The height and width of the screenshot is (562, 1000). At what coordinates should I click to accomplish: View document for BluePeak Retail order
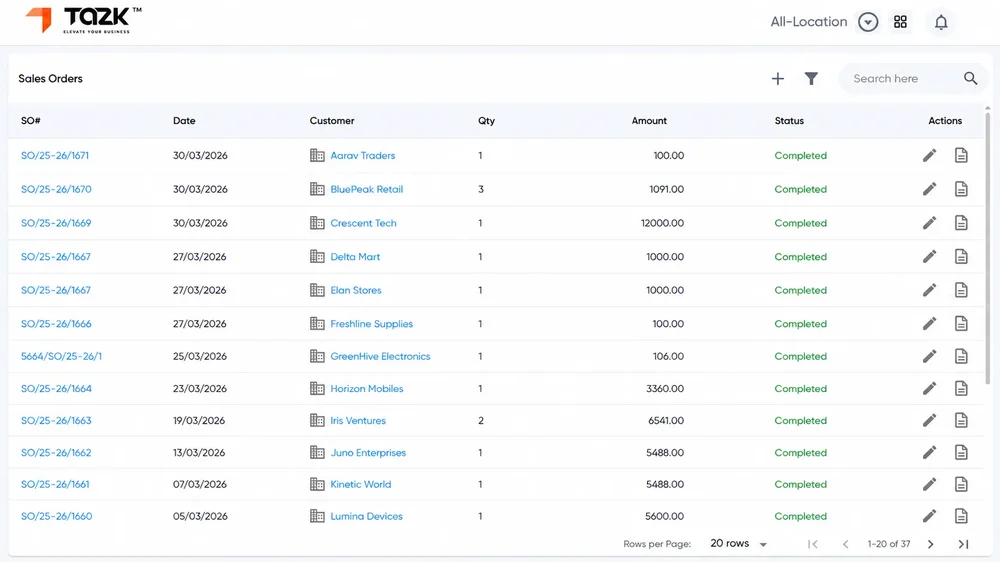coord(960,189)
